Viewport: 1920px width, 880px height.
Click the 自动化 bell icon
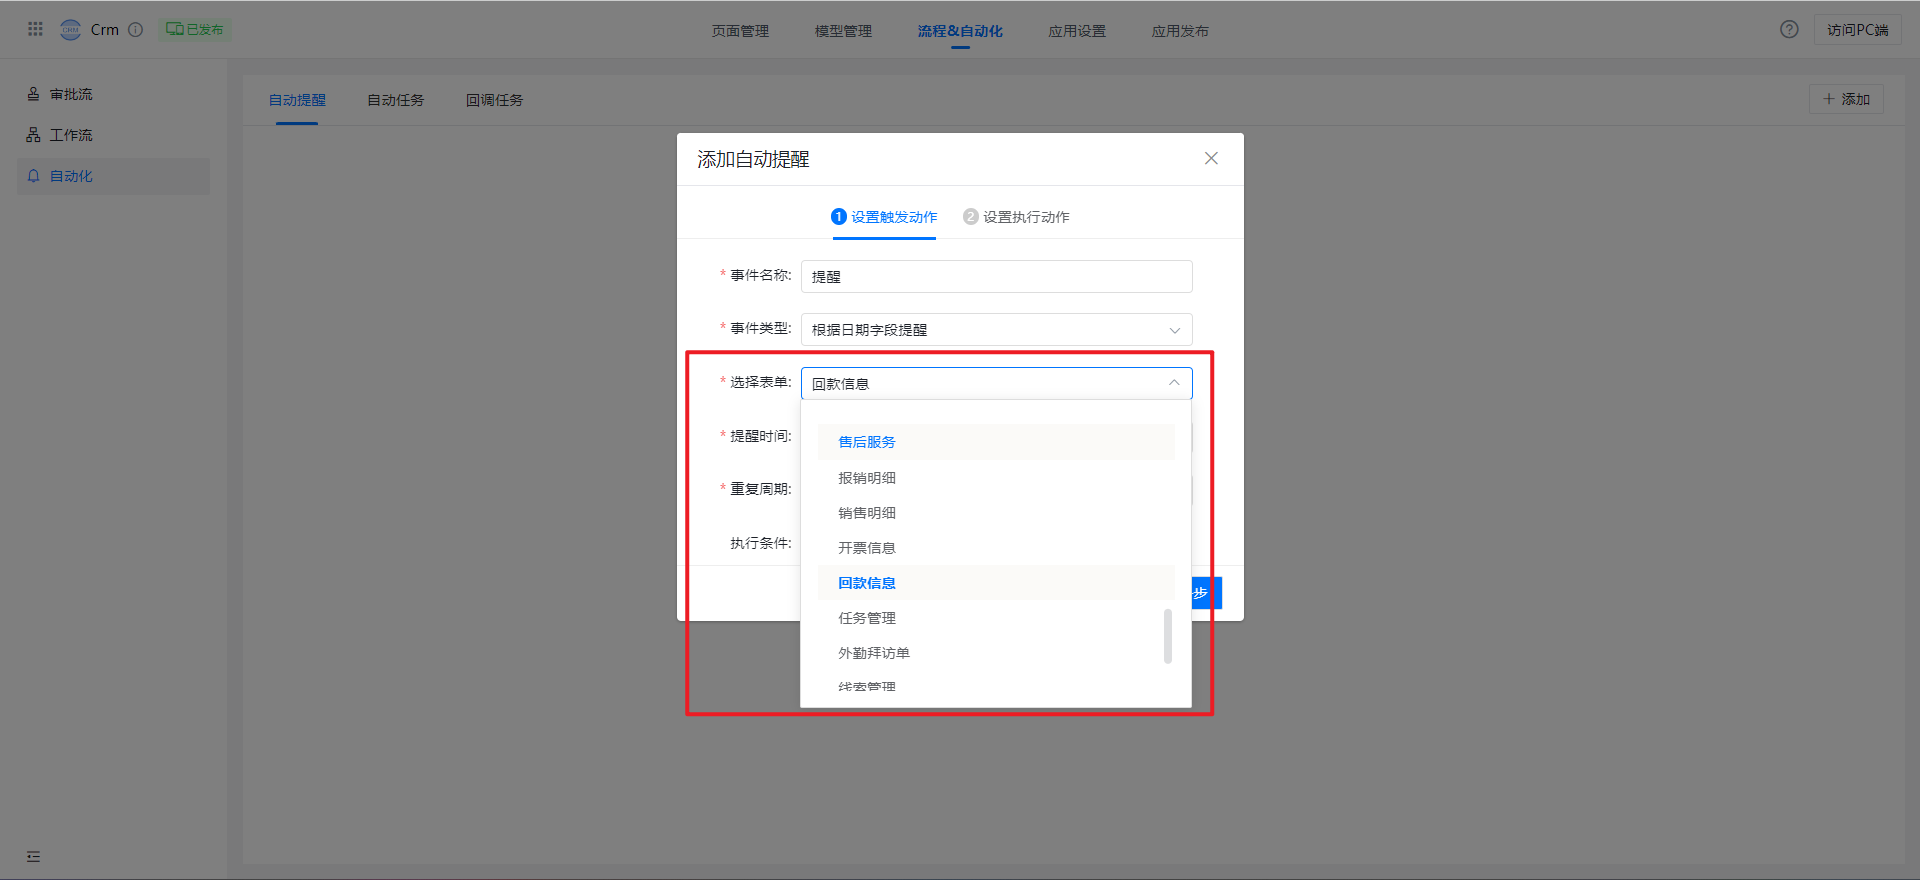pyautogui.click(x=33, y=176)
